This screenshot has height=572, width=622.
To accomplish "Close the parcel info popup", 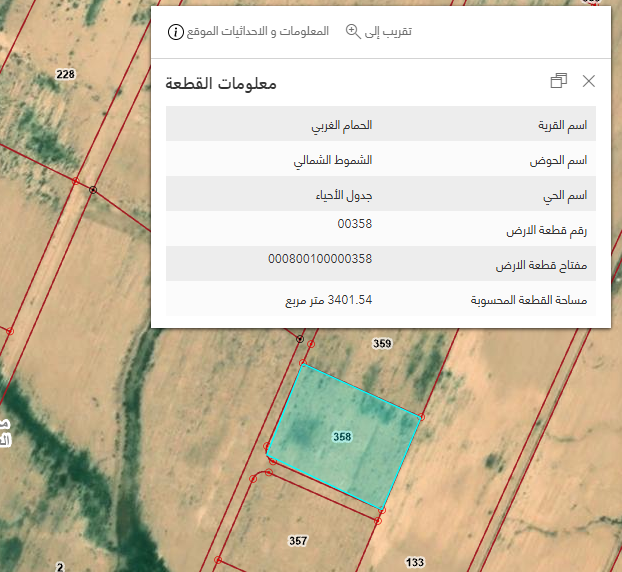I will pos(589,81).
